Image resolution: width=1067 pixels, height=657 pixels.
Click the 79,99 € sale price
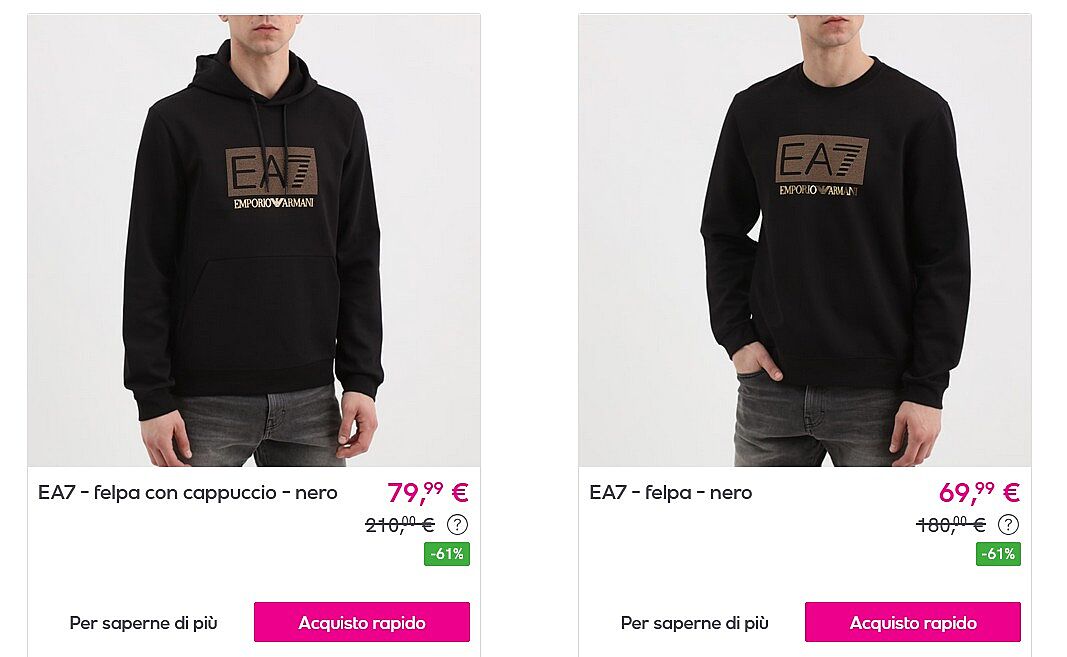[428, 492]
